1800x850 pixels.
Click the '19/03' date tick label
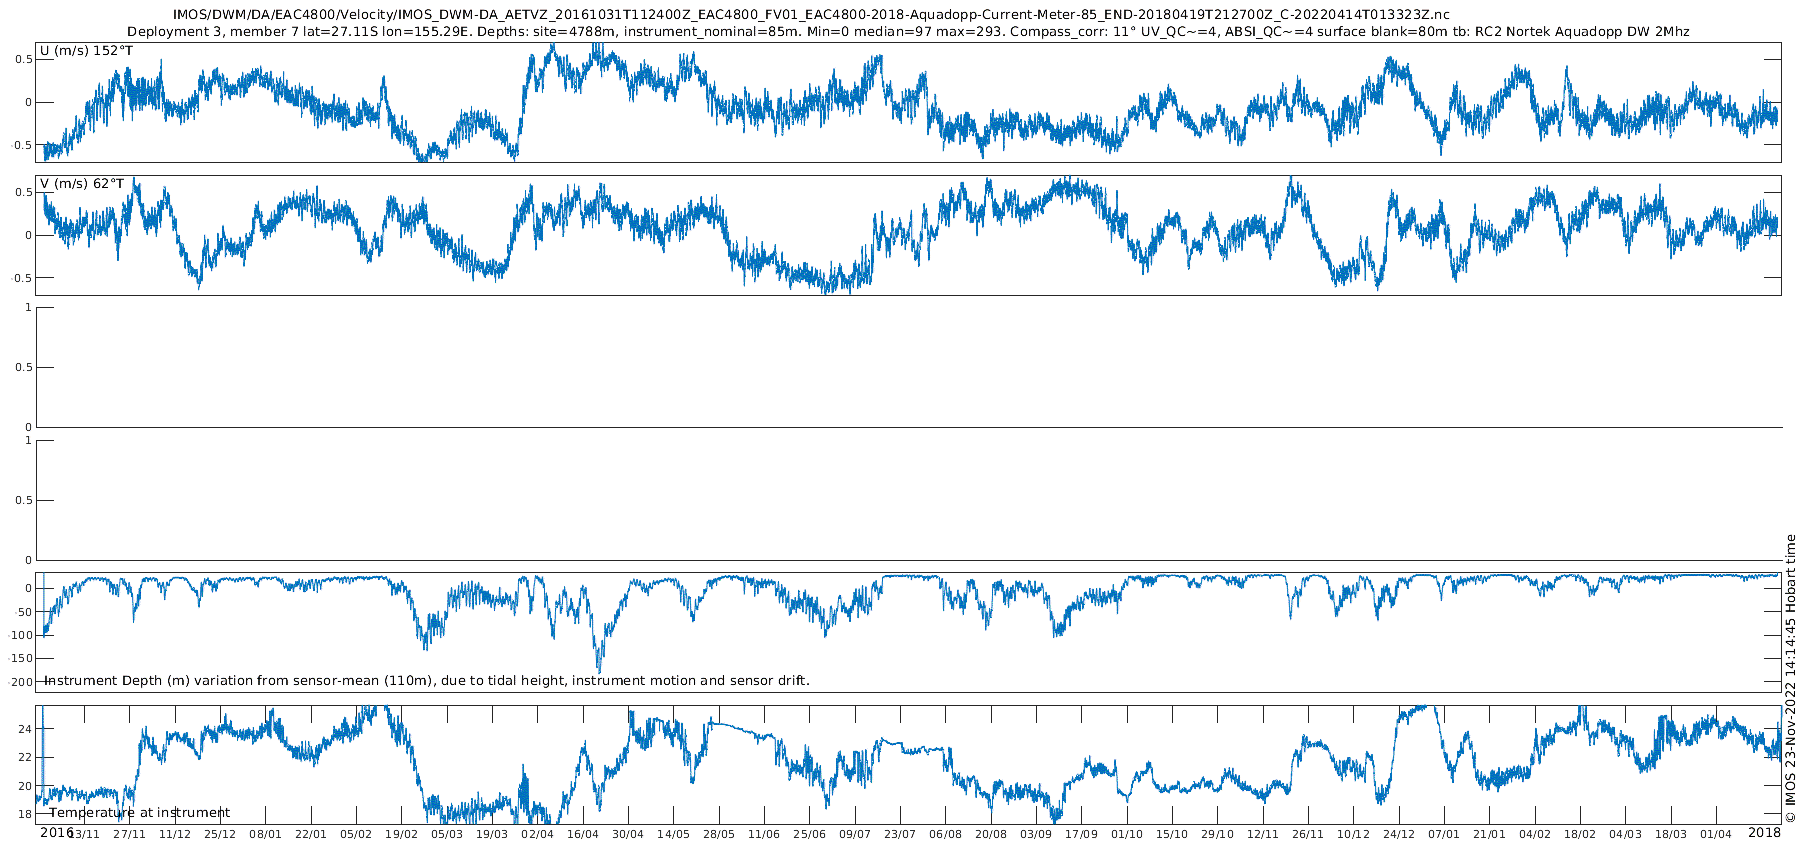click(492, 834)
